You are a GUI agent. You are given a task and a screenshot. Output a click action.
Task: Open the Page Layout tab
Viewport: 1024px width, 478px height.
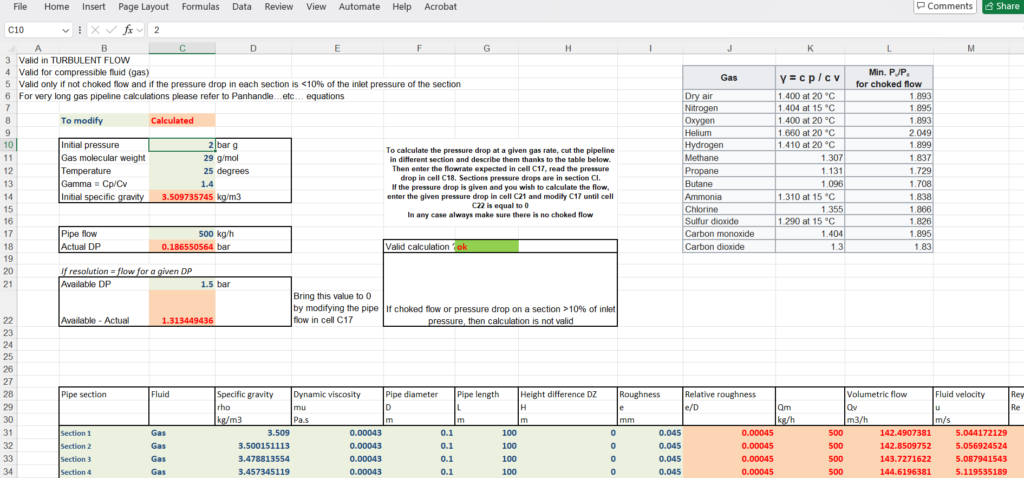(x=144, y=7)
